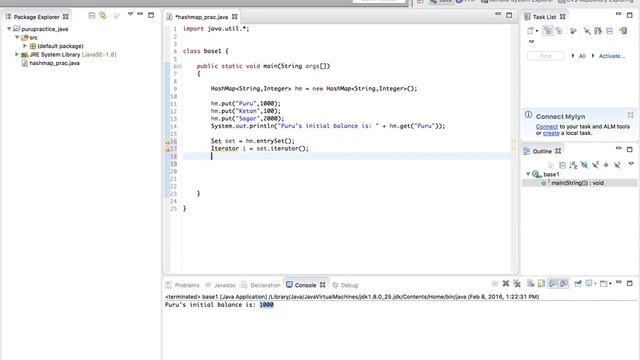Click the Connect link in Connect Mylyn
Viewport: 640px width, 360px height.
click(x=547, y=127)
